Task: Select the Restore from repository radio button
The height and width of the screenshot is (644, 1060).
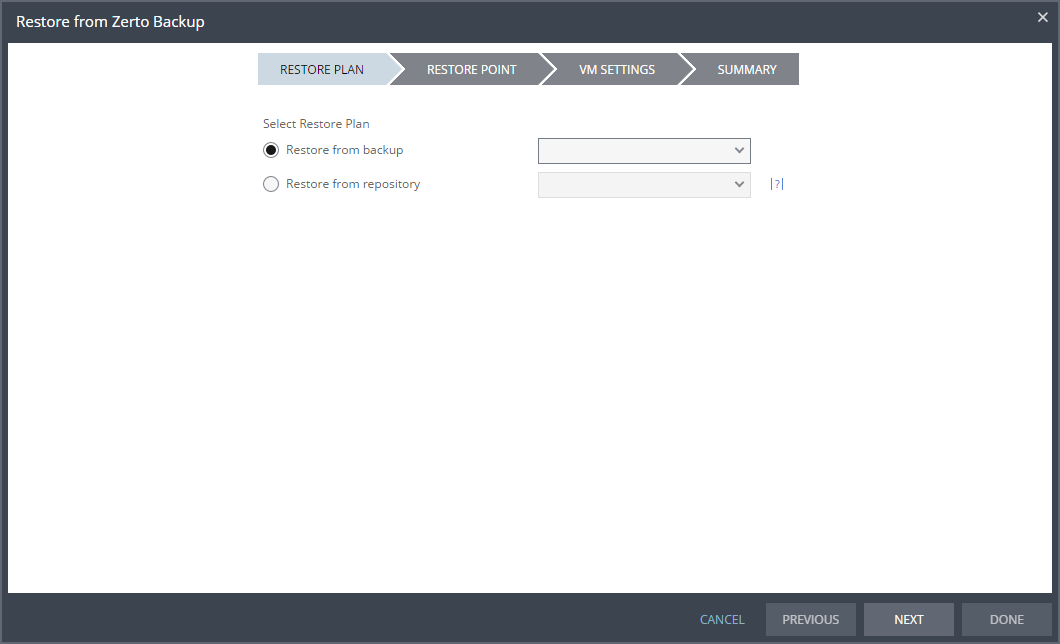Action: pyautogui.click(x=270, y=184)
